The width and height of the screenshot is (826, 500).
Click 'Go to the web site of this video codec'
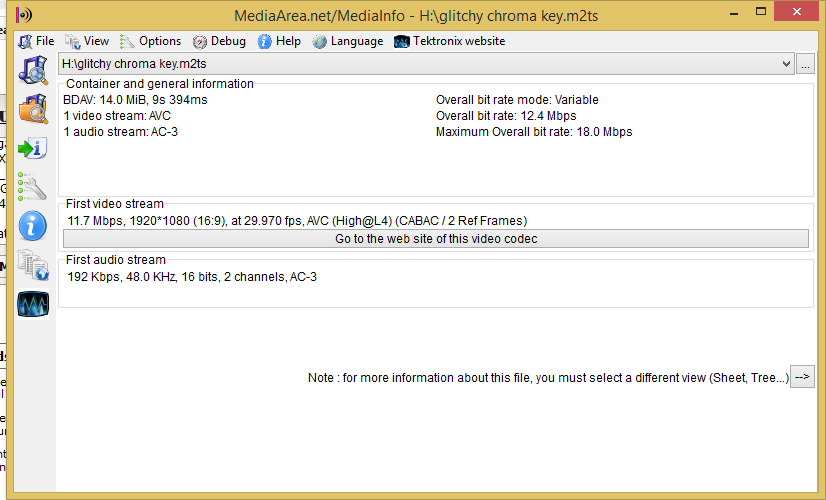point(436,239)
